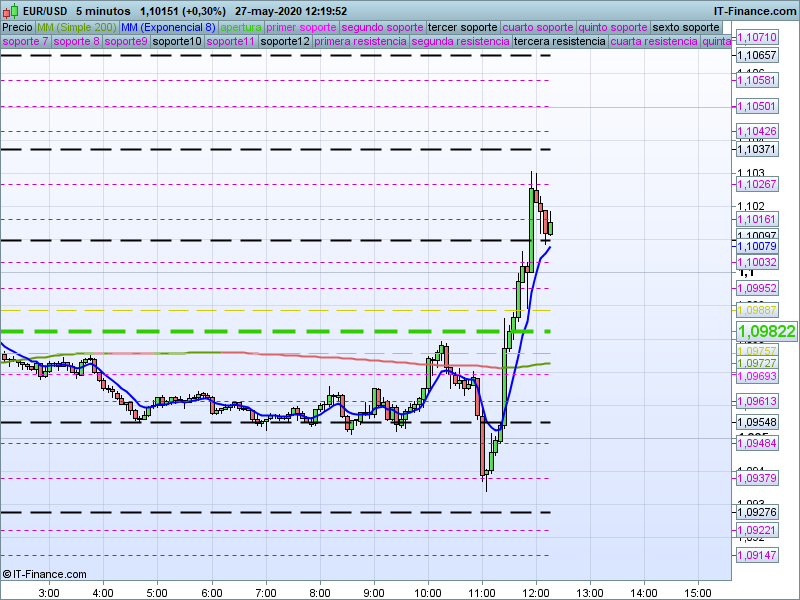This screenshot has width=800, height=600.
Task: Click the large green 1,09822 price label
Action: 766,331
